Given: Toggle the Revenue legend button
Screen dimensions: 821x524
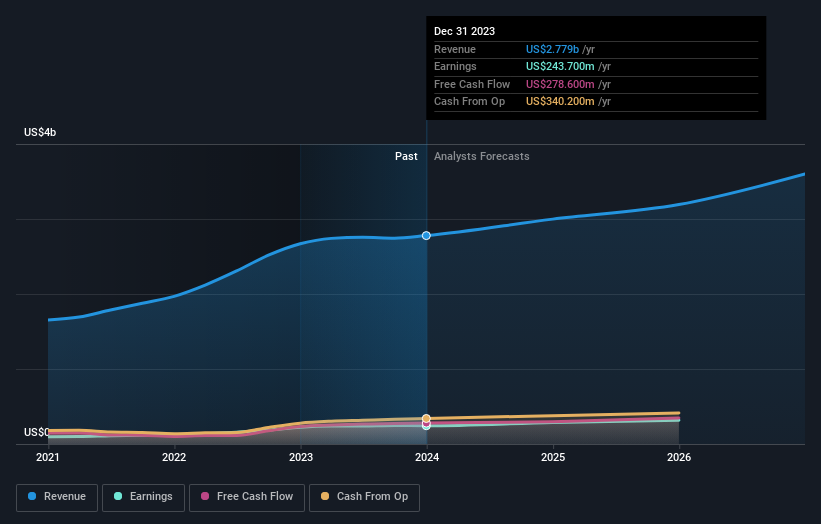Looking at the screenshot, I should coord(57,497).
